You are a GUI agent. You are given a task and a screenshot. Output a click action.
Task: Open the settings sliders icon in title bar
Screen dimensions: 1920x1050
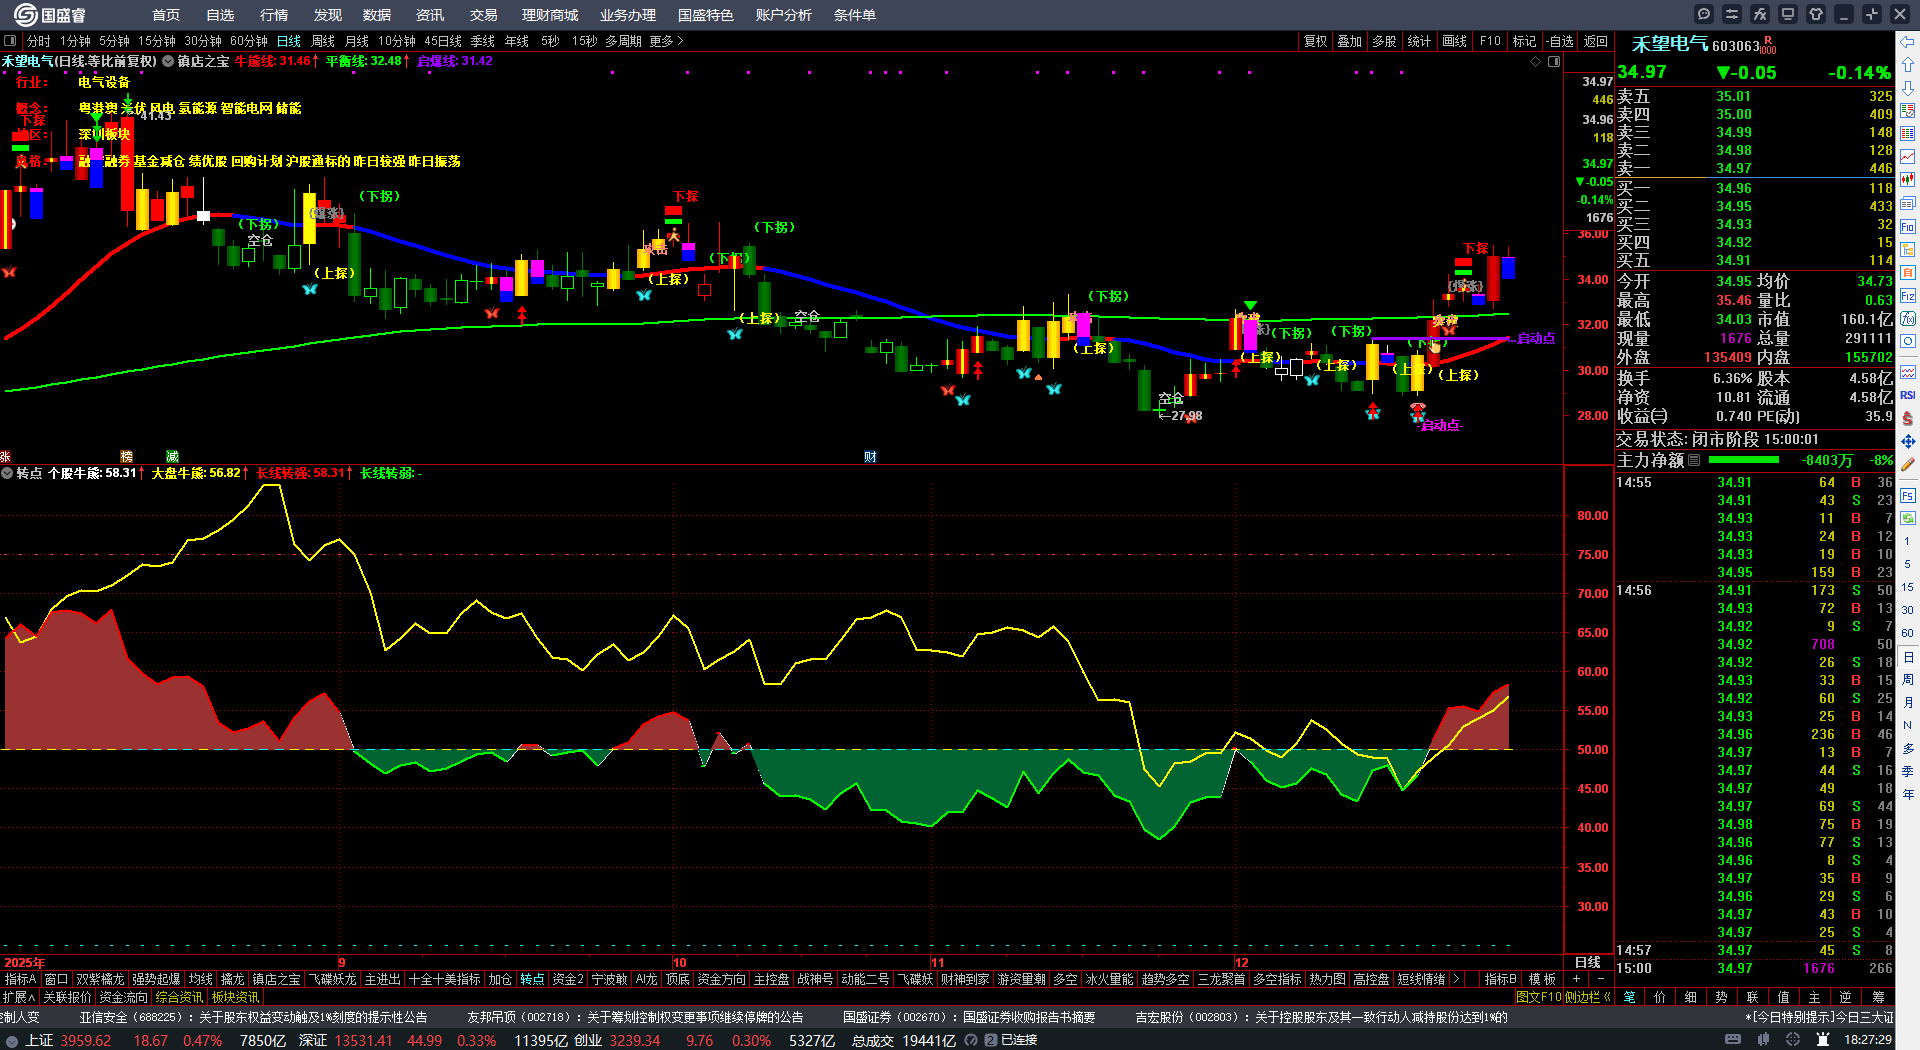point(1732,14)
